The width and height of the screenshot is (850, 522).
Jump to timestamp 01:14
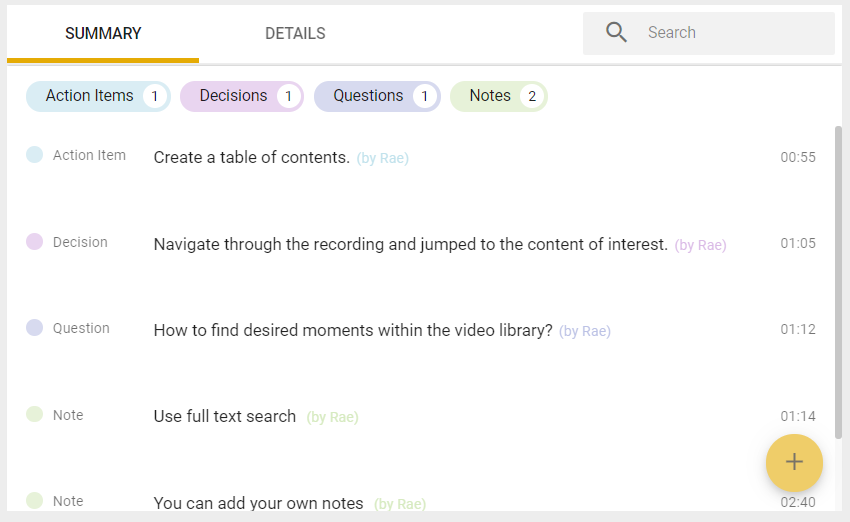798,416
